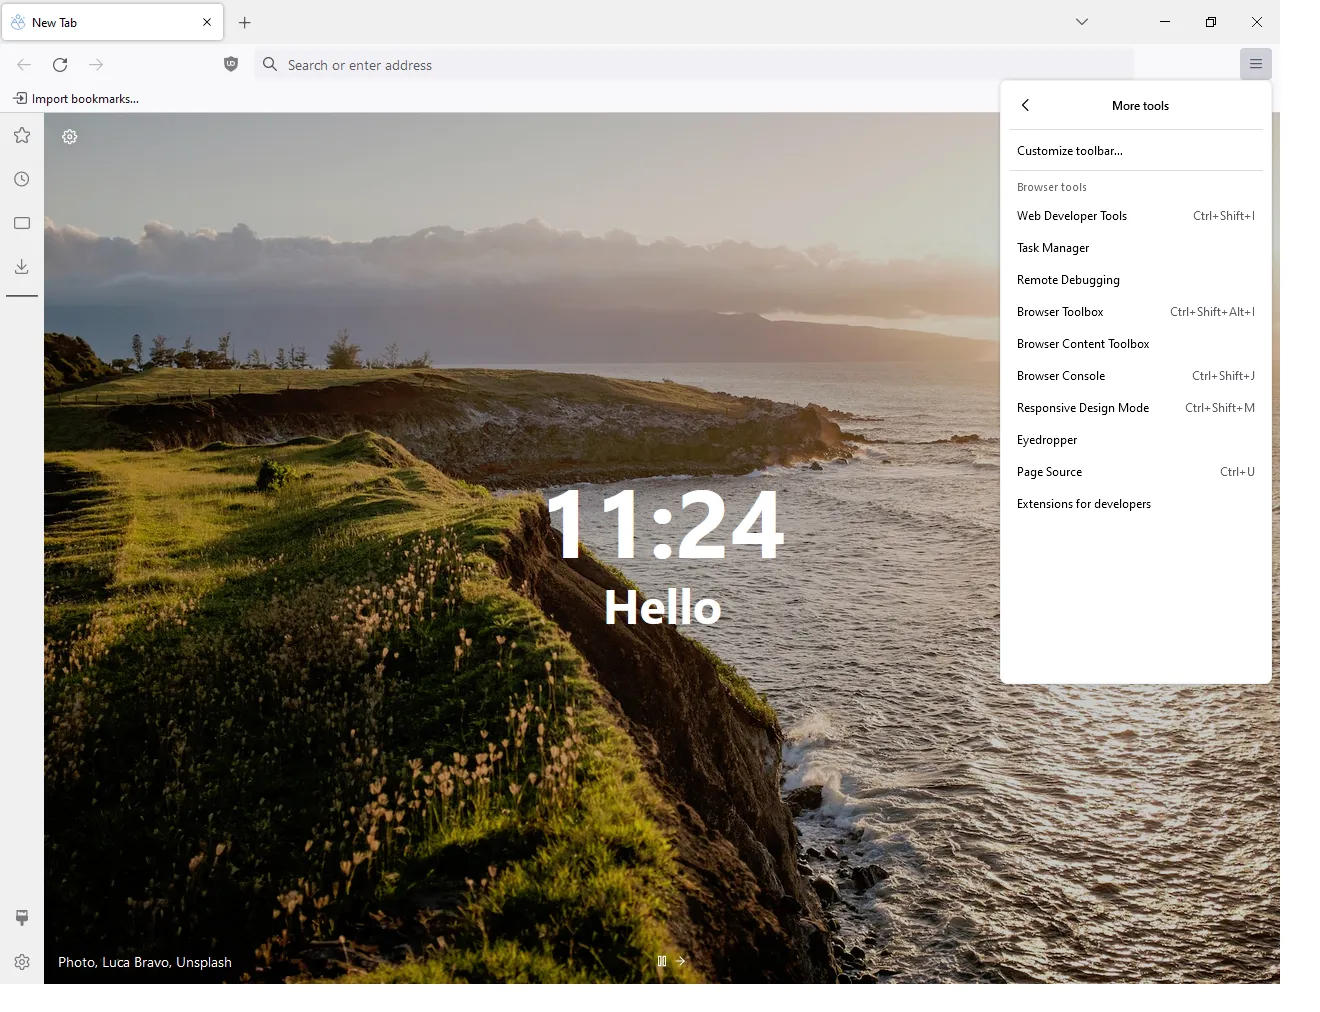
Task: Open History via the clock icon
Action: [22, 179]
